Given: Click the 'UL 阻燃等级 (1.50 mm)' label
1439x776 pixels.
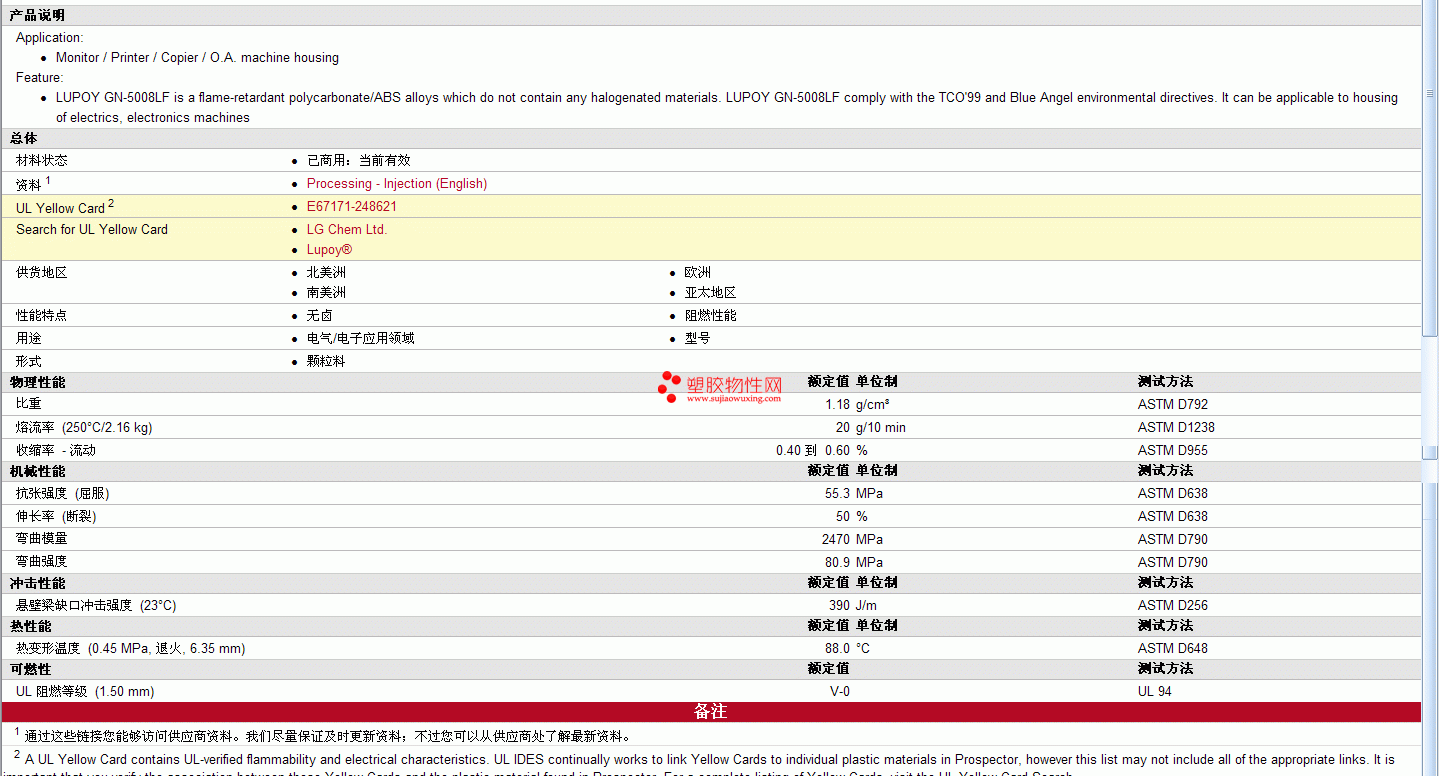Looking at the screenshot, I should 85,691.
